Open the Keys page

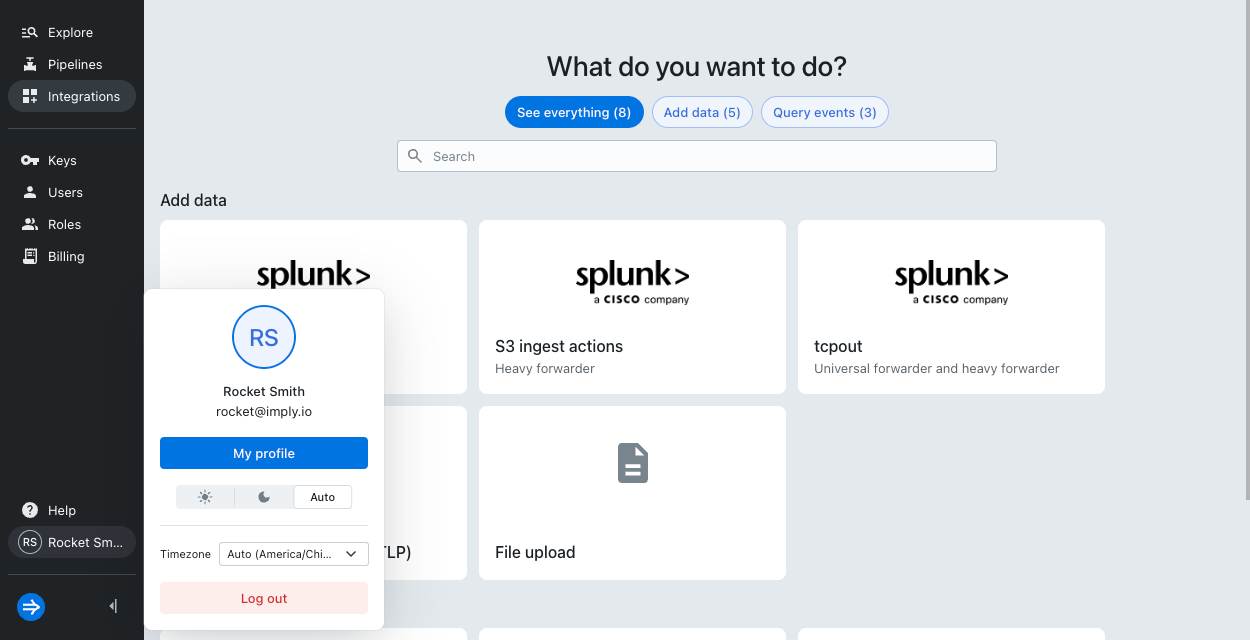click(72, 160)
